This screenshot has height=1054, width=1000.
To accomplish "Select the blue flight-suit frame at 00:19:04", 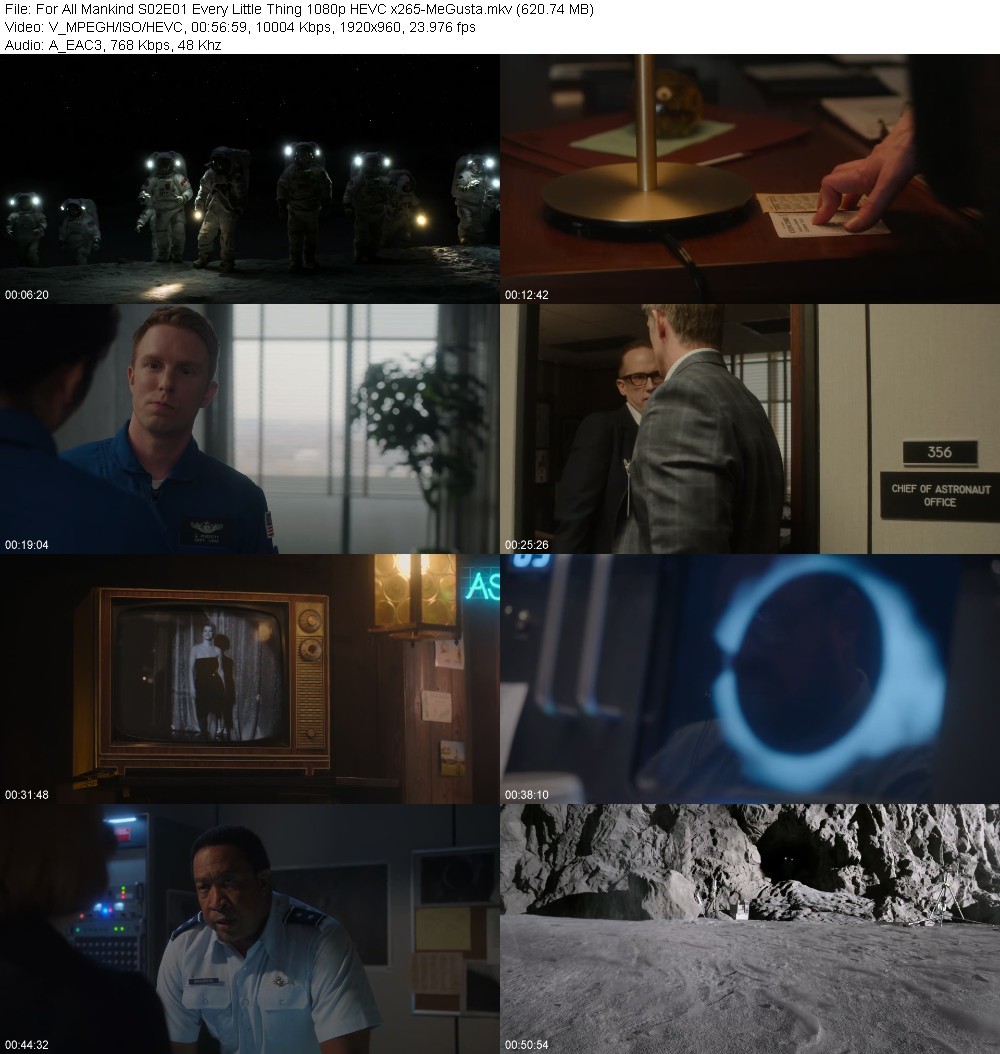I will click(x=249, y=429).
